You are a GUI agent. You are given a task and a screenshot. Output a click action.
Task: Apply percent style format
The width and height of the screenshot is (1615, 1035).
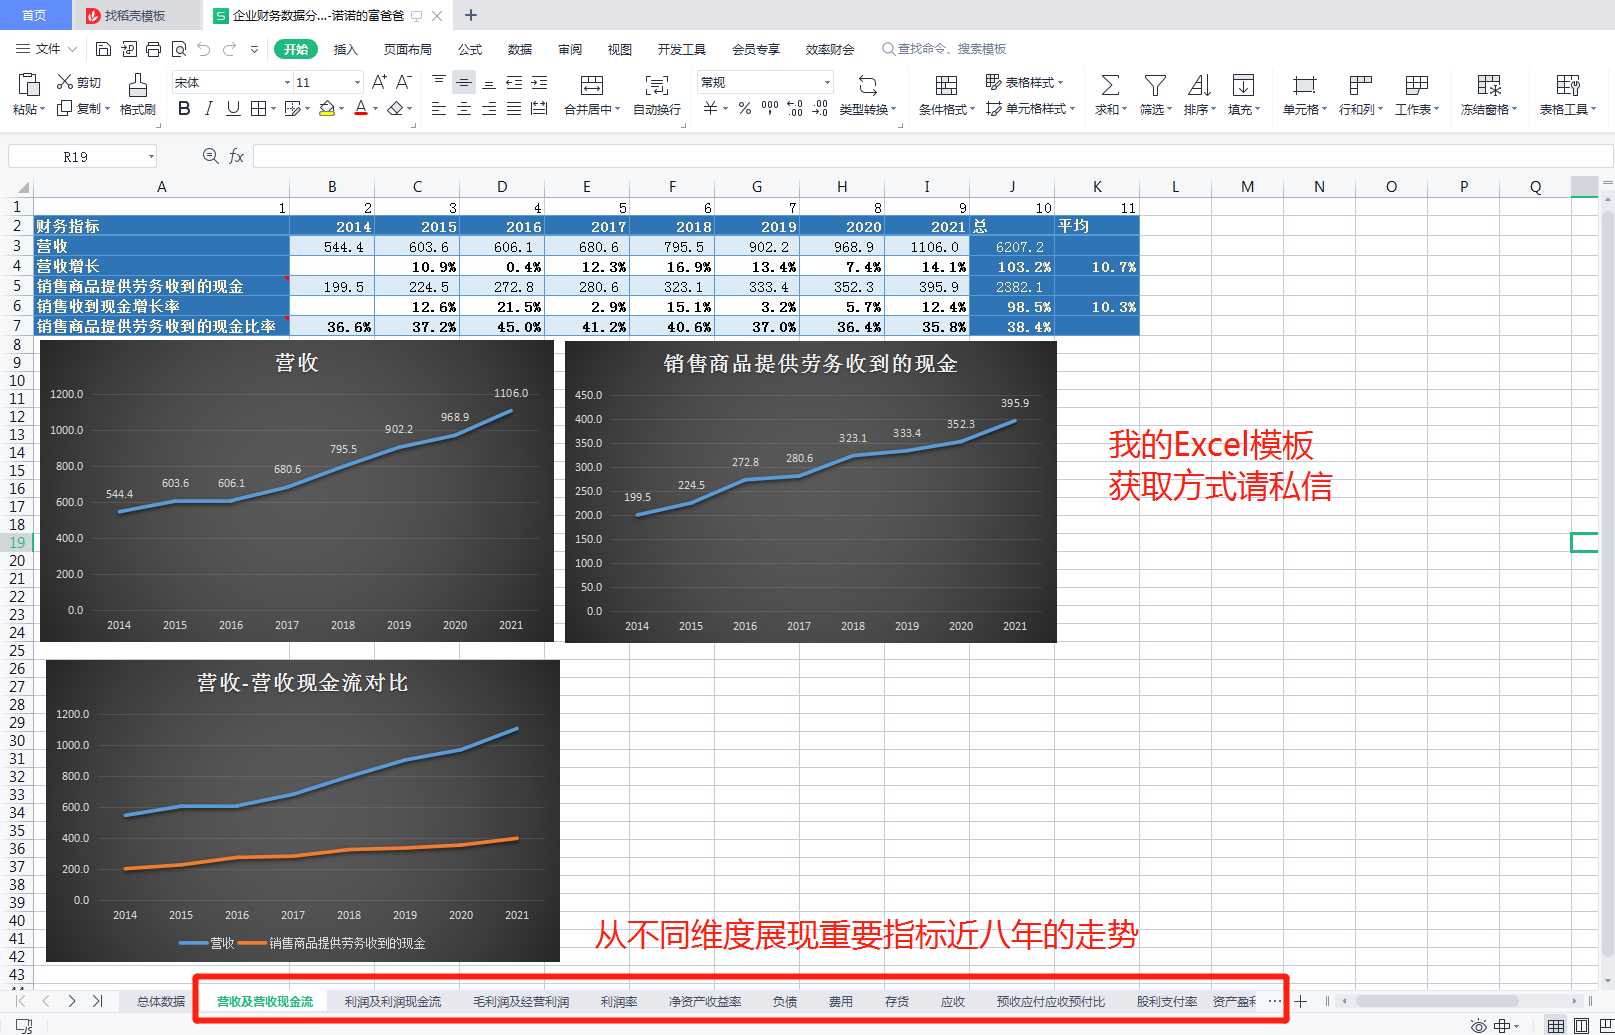[x=745, y=108]
